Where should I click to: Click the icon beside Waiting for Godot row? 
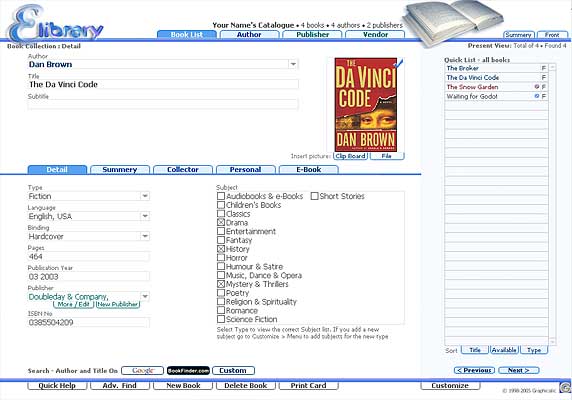click(x=537, y=96)
